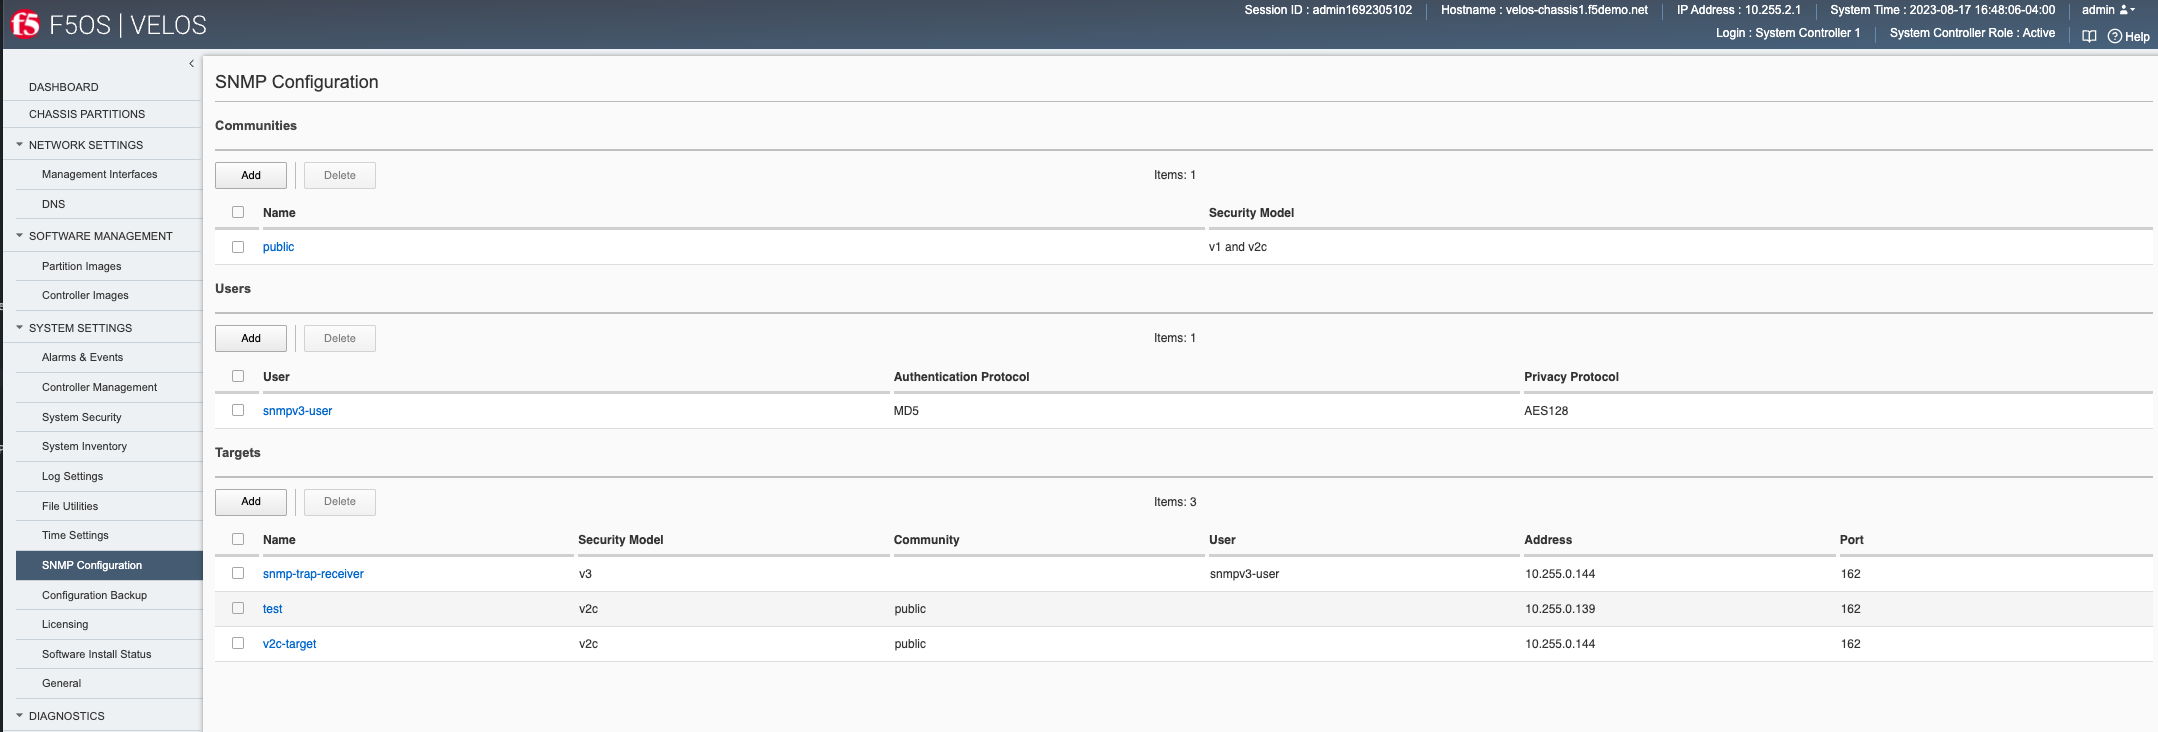Add a new SNMP target
Viewport: 2158px width, 732px height.
click(251, 501)
